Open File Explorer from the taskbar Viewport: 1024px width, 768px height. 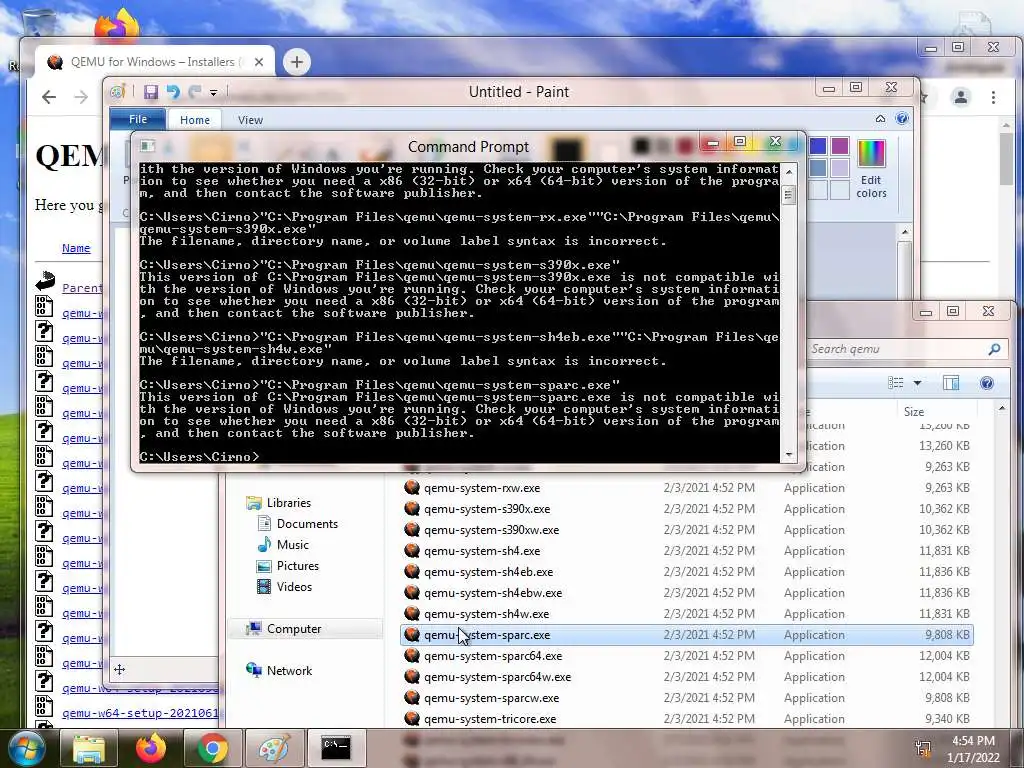click(89, 748)
